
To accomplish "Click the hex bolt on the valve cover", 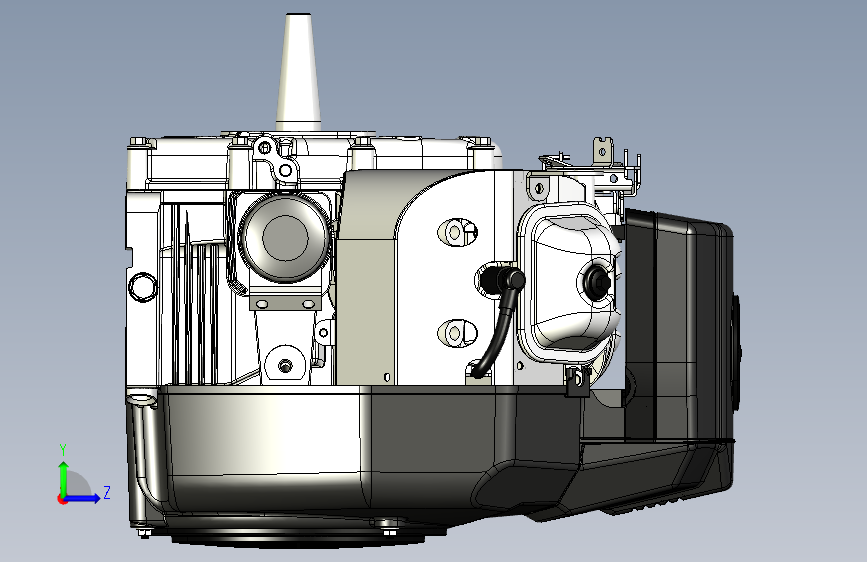I will tap(598, 283).
